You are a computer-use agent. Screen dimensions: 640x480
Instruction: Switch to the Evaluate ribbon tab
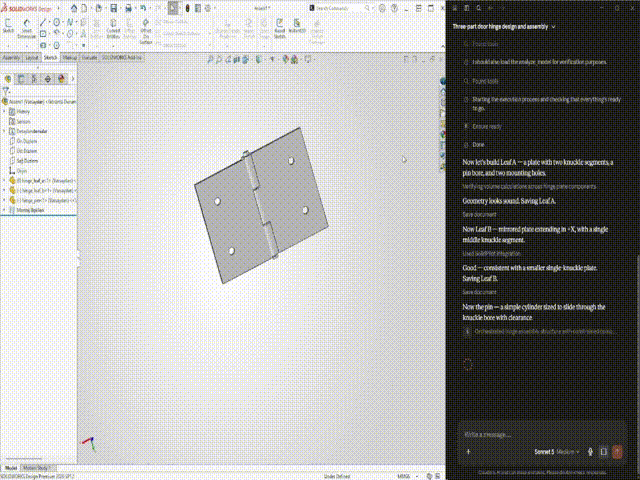pyautogui.click(x=89, y=58)
